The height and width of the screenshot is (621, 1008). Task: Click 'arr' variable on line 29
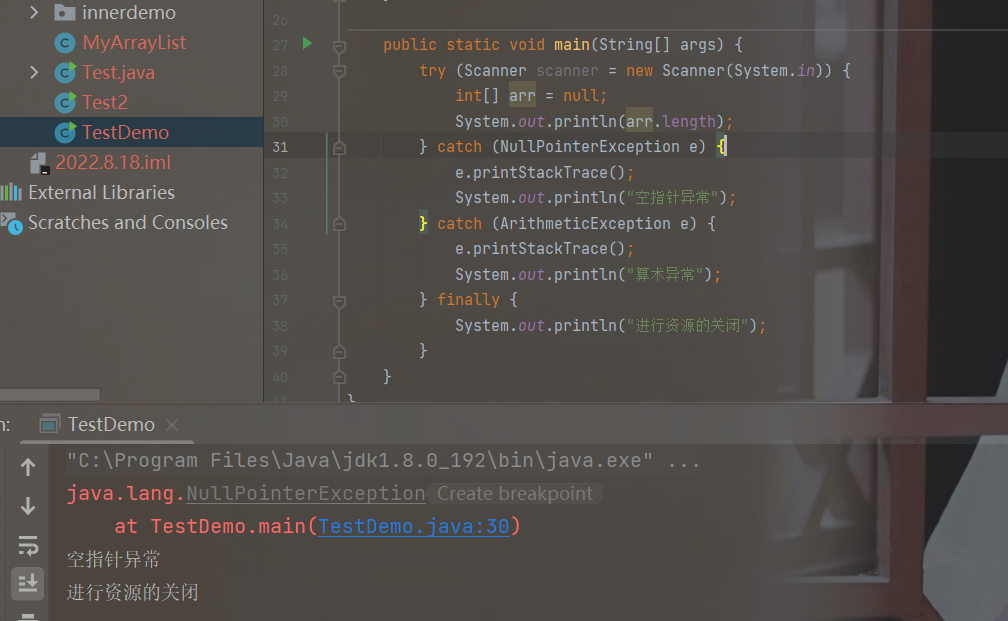522,96
